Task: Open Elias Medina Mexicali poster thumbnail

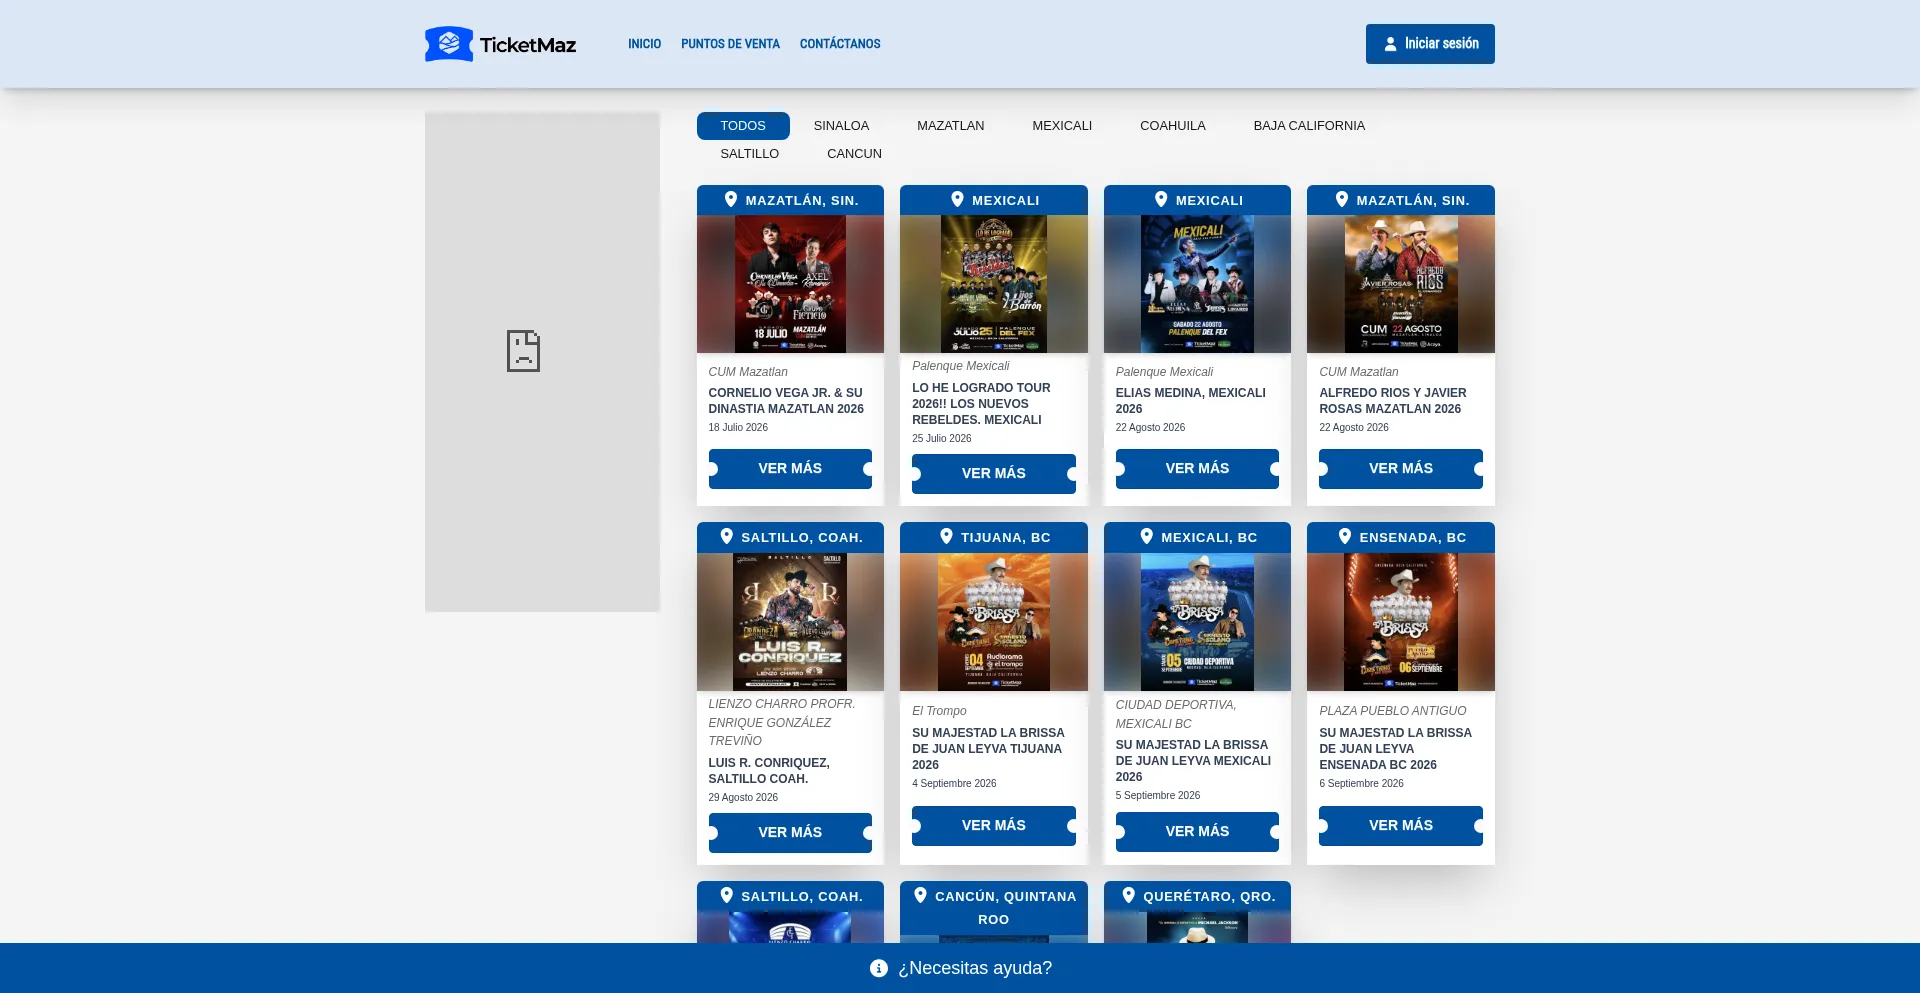Action: click(1197, 284)
